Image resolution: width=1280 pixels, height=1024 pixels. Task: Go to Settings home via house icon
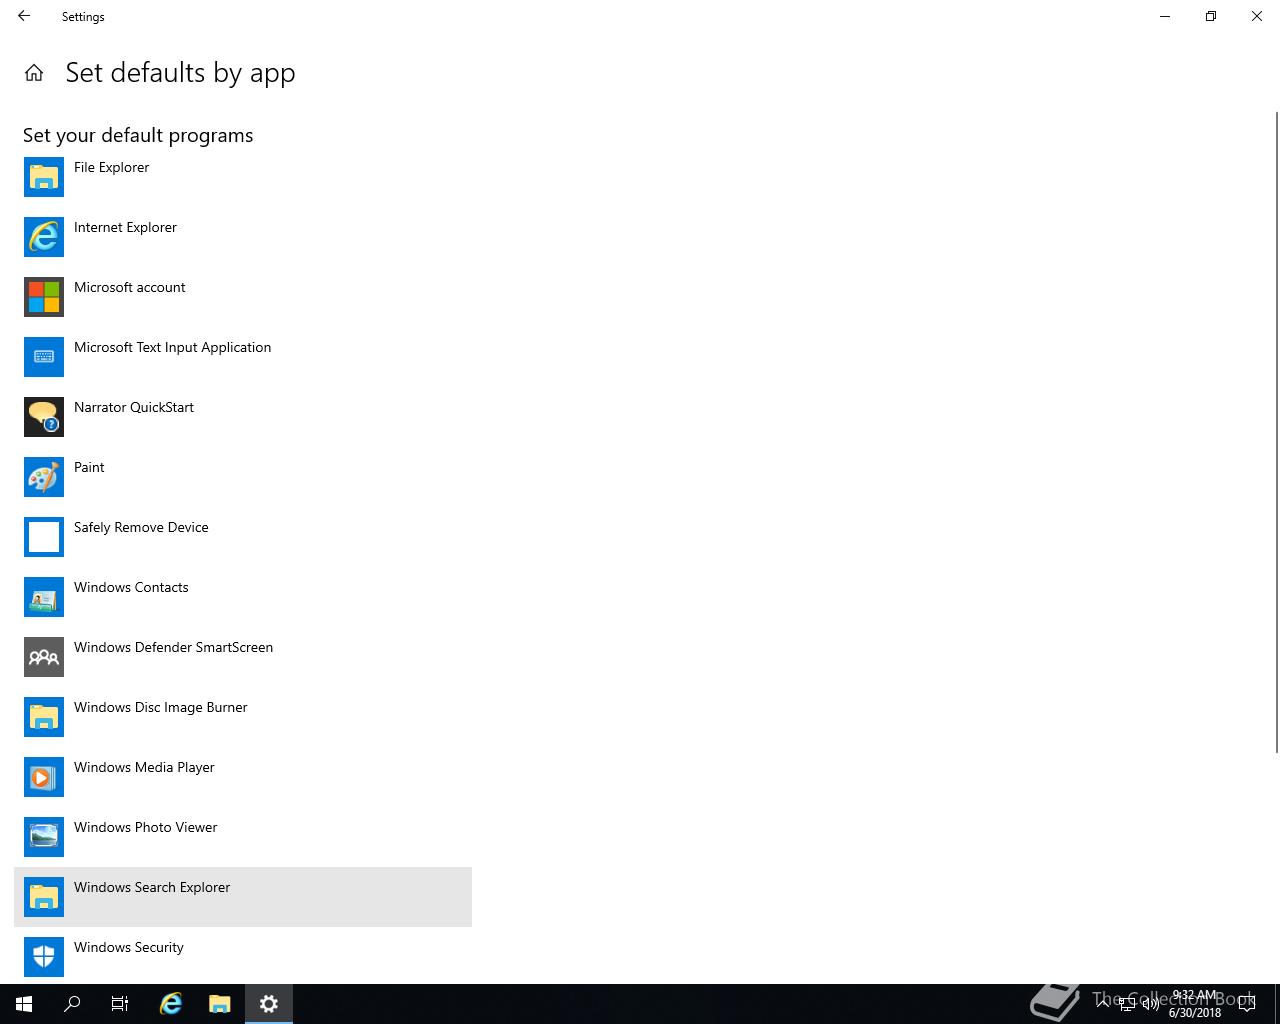(34, 73)
